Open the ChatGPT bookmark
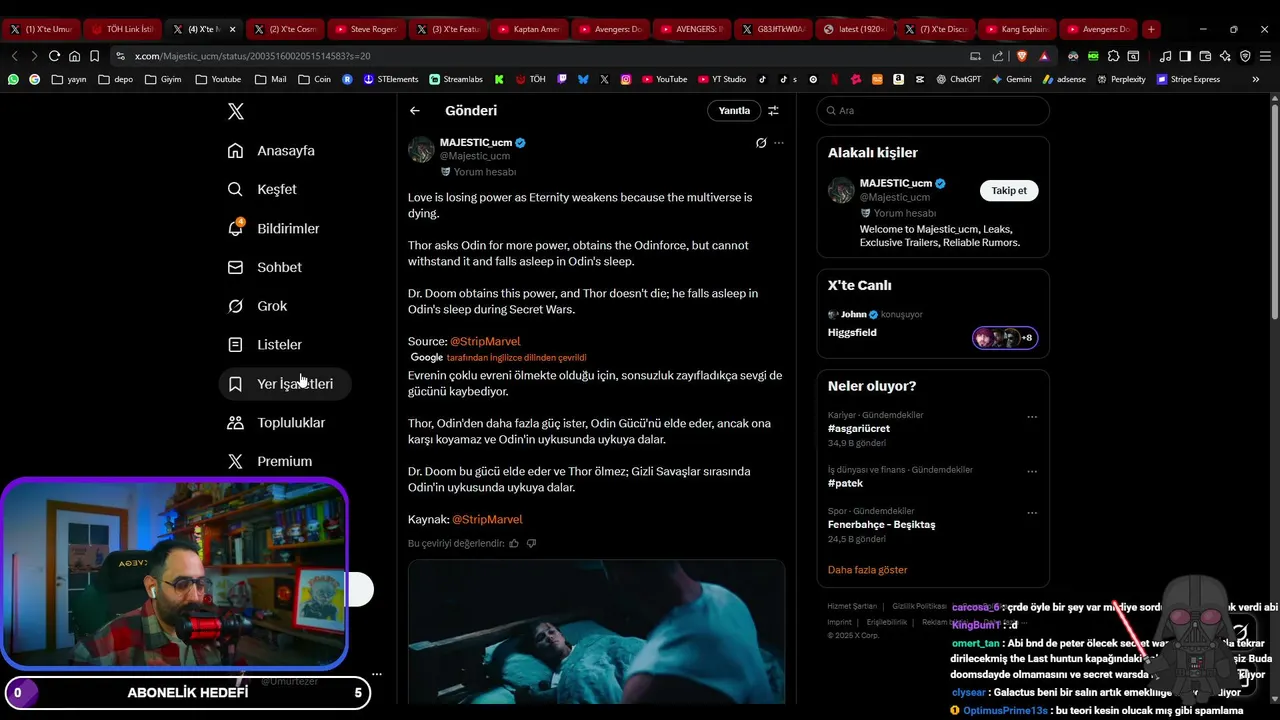Viewport: 1280px width, 720px height. (958, 79)
